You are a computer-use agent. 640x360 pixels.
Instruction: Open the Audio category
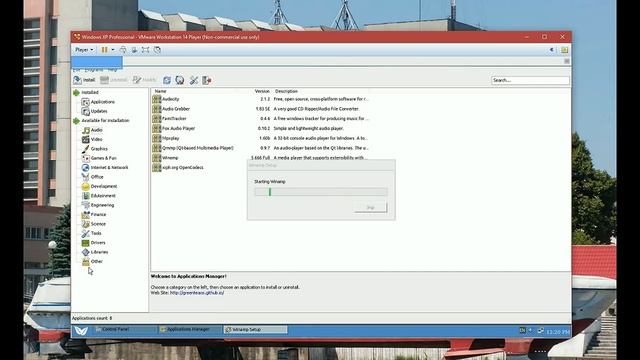[x=96, y=130]
